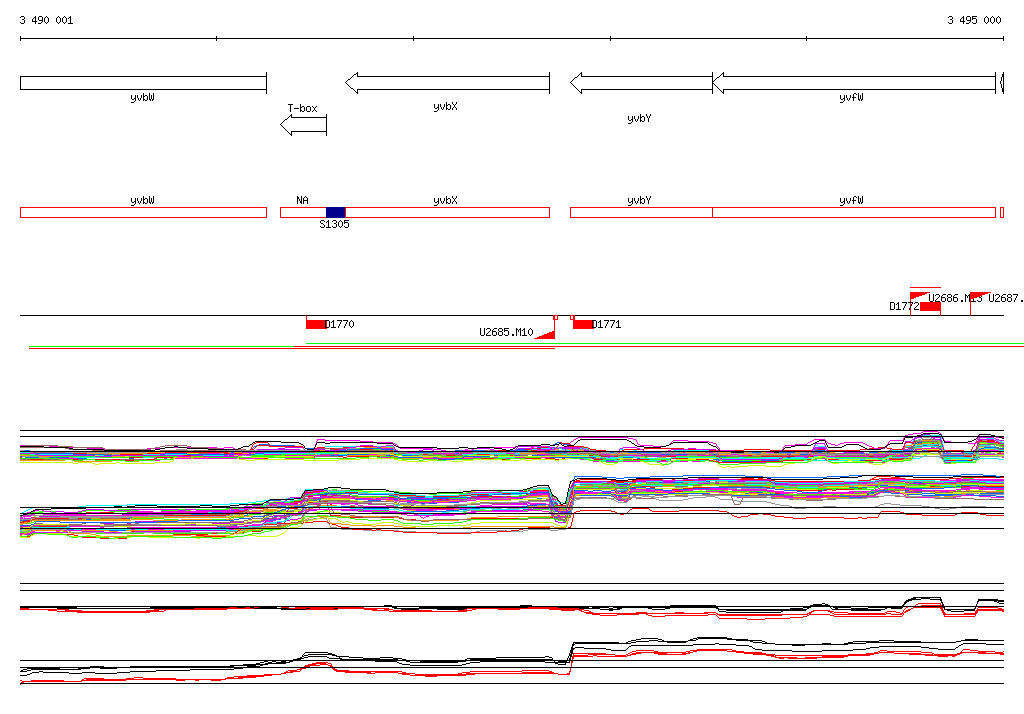Click the "D1772" label text

pyautogui.click(x=904, y=306)
